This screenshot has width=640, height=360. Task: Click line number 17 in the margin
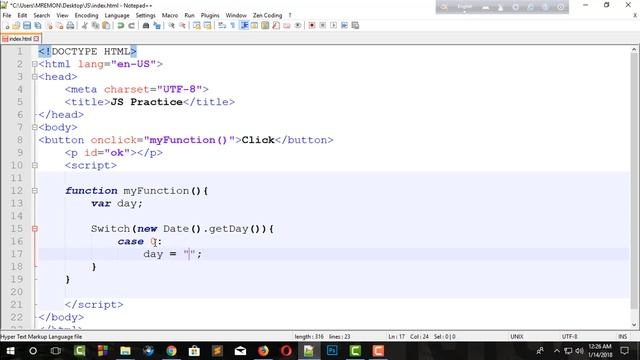click(x=17, y=254)
